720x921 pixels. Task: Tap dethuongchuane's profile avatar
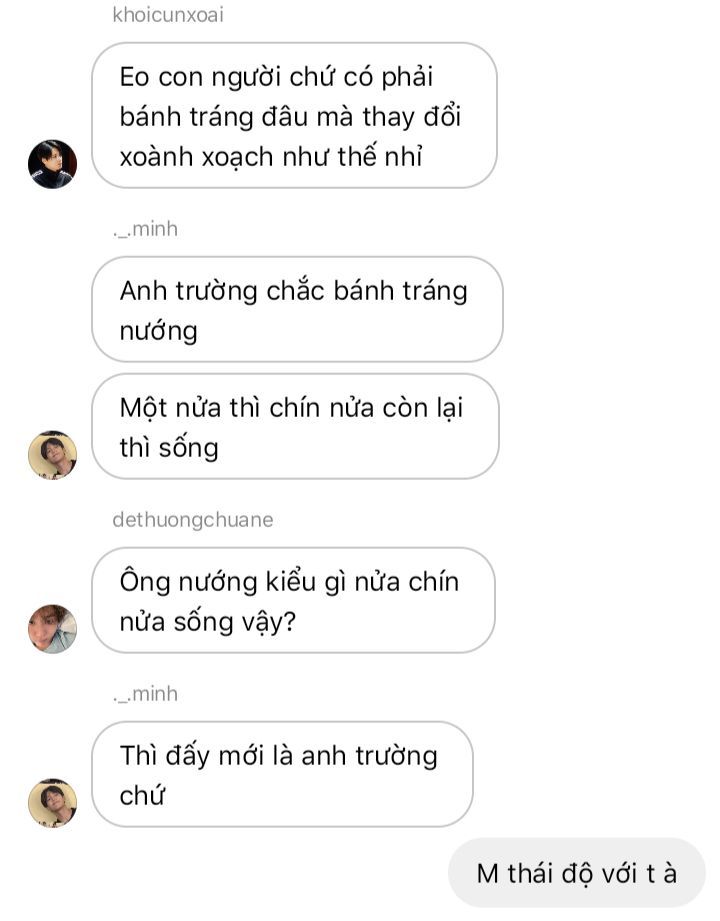pyautogui.click(x=52, y=629)
